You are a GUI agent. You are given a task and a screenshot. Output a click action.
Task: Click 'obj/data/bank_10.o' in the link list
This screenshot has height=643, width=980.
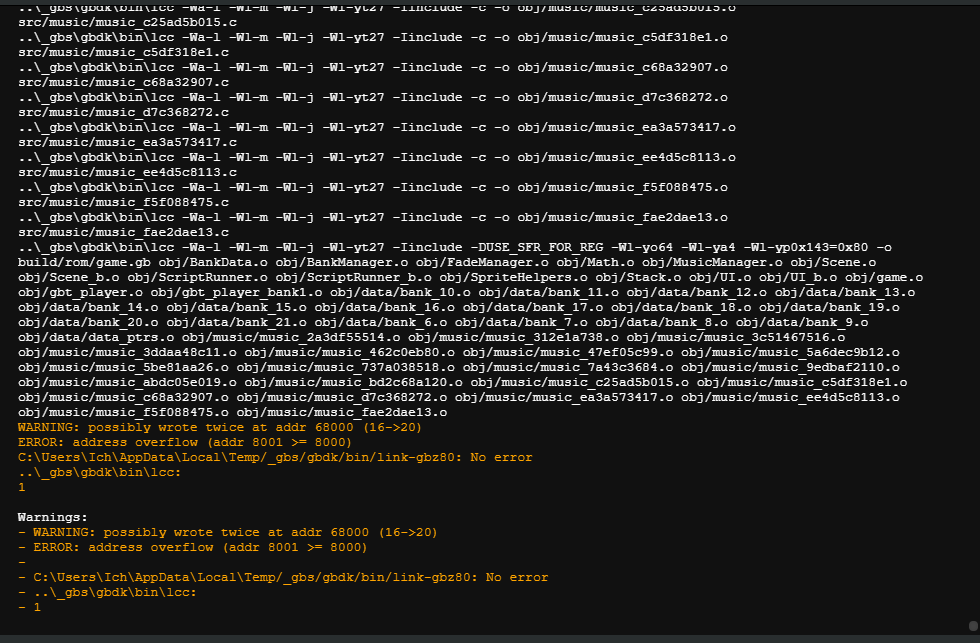click(x=400, y=292)
